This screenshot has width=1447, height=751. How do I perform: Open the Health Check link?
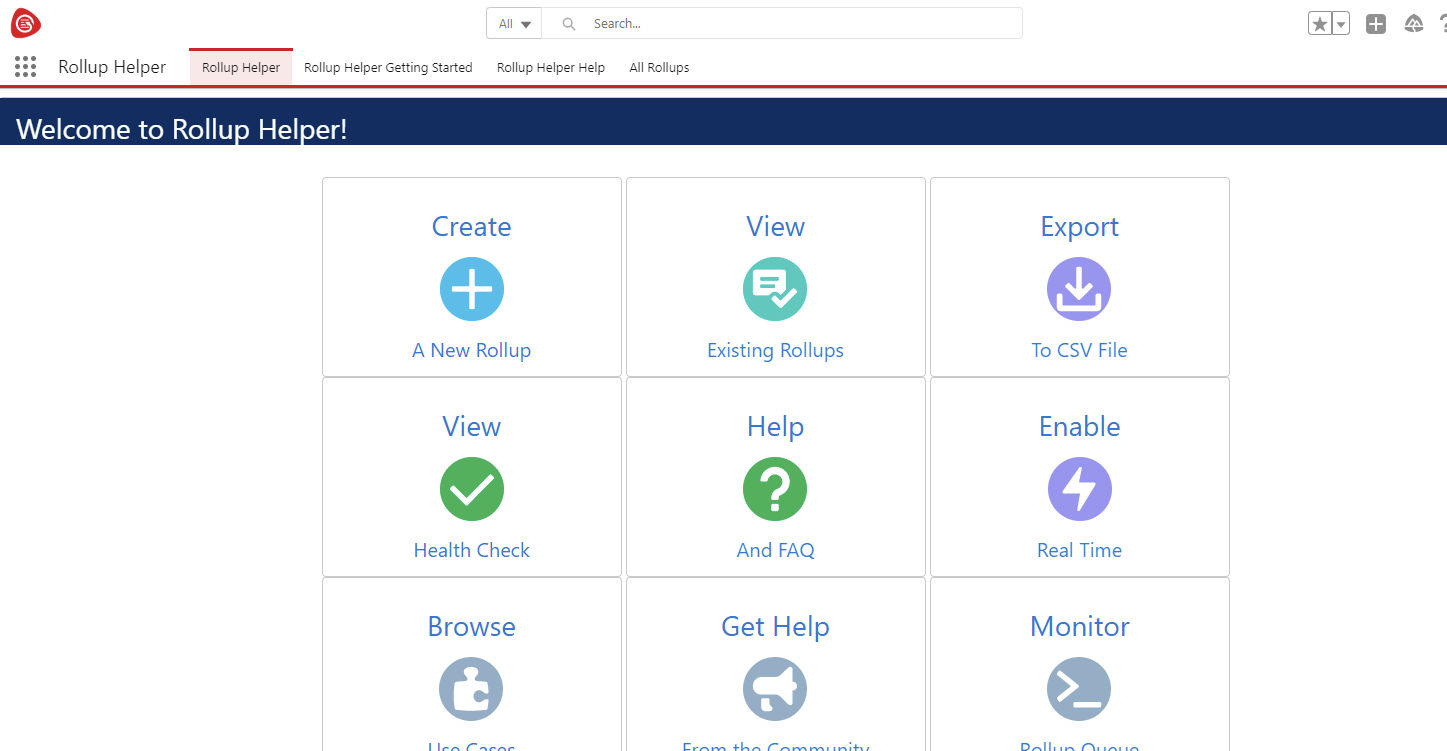pyautogui.click(x=472, y=550)
